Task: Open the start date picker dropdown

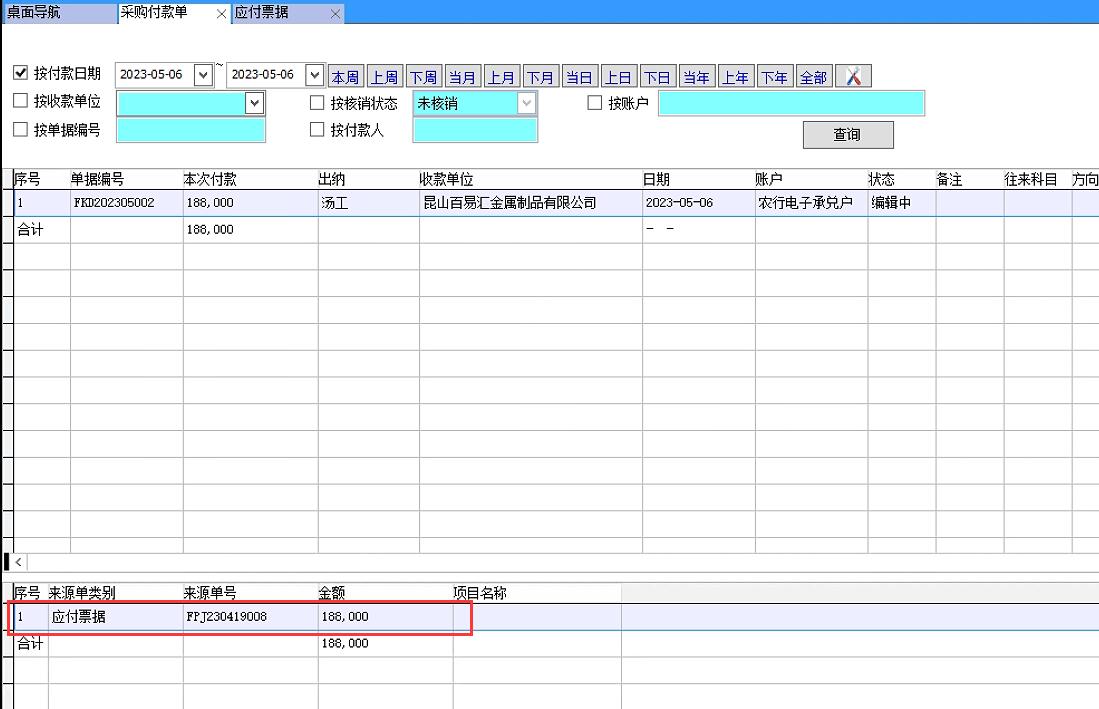Action: [203, 75]
